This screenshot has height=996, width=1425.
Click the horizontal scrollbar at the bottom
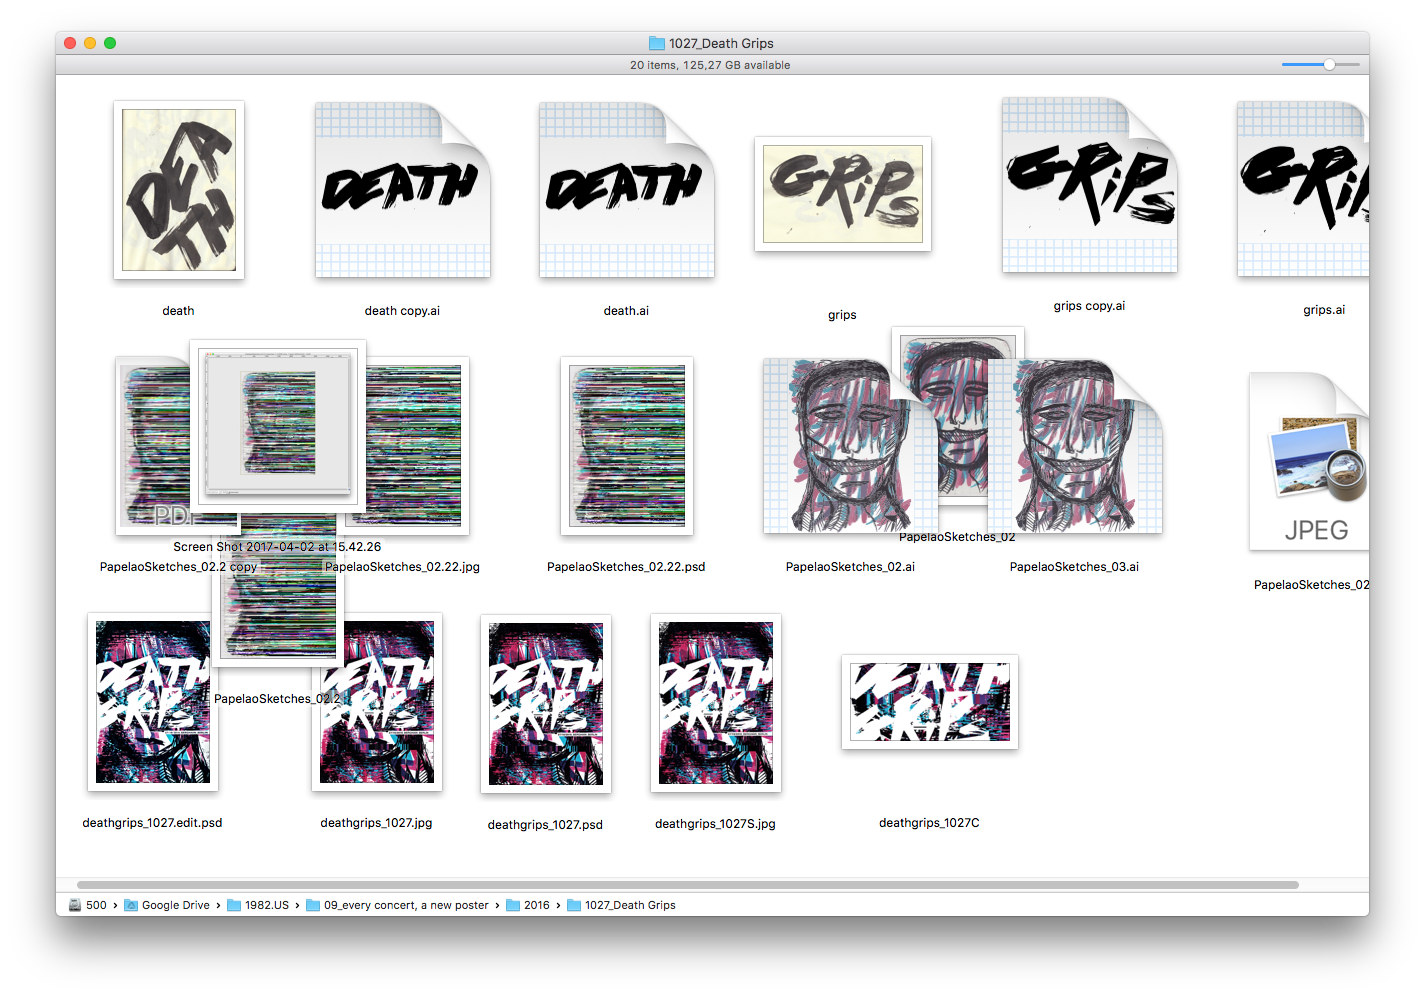688,885
